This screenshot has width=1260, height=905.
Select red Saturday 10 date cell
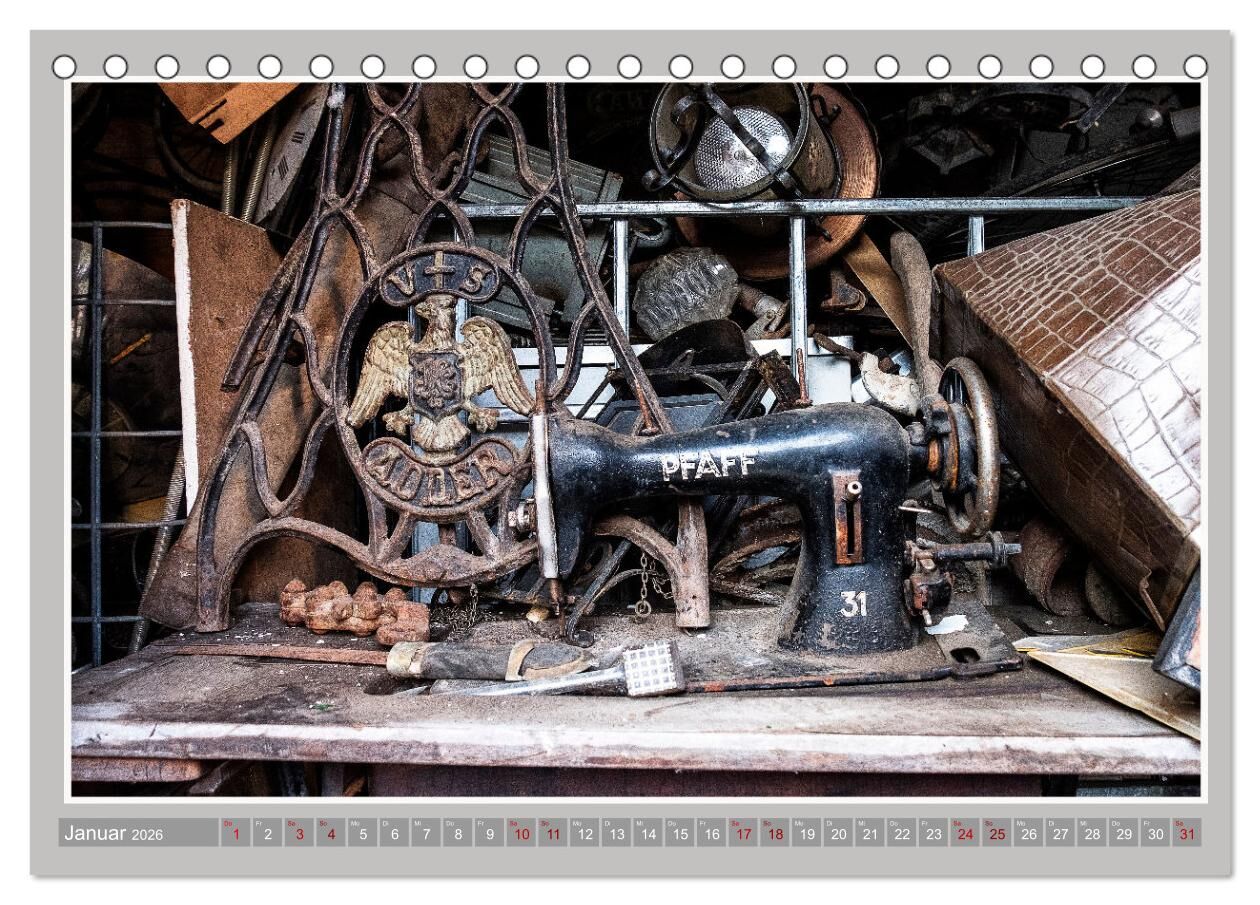point(520,833)
